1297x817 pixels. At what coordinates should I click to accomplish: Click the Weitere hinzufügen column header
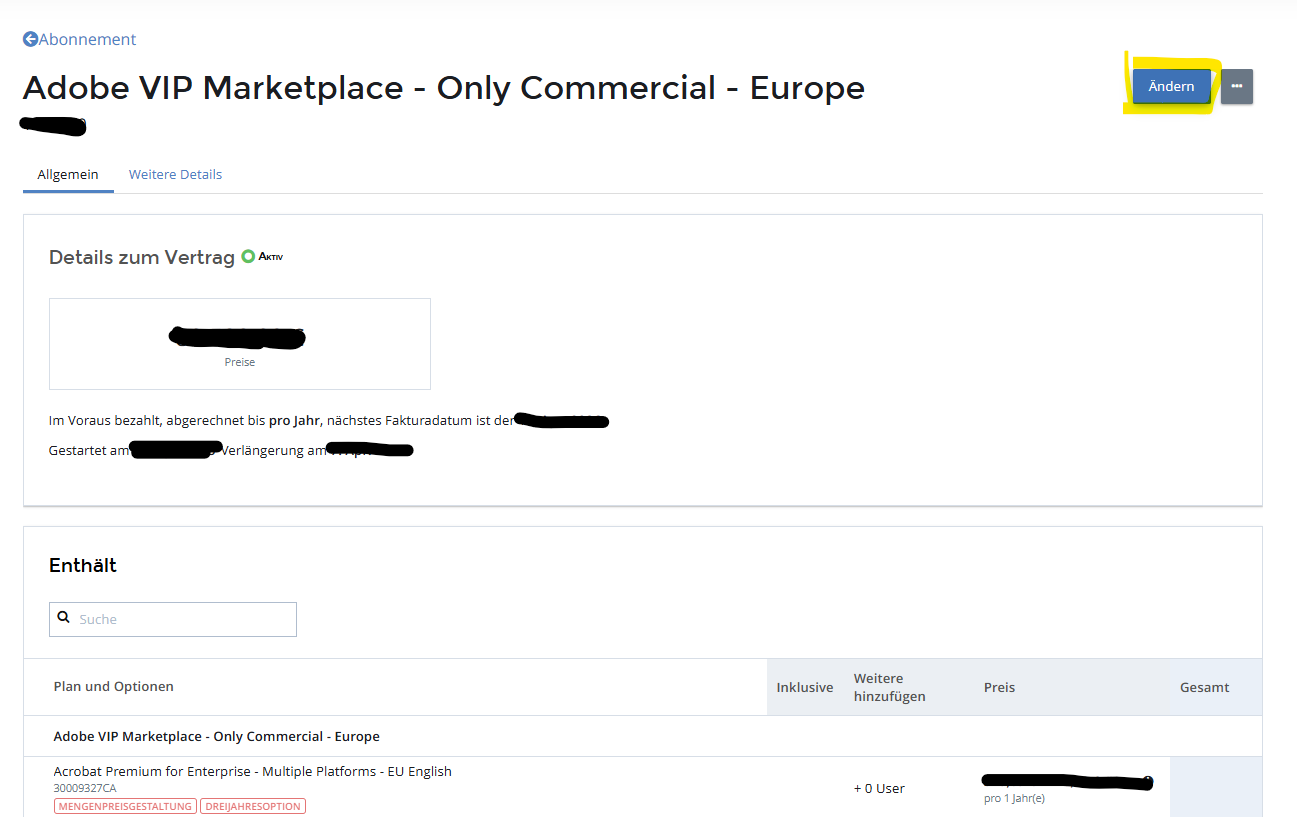pos(889,687)
